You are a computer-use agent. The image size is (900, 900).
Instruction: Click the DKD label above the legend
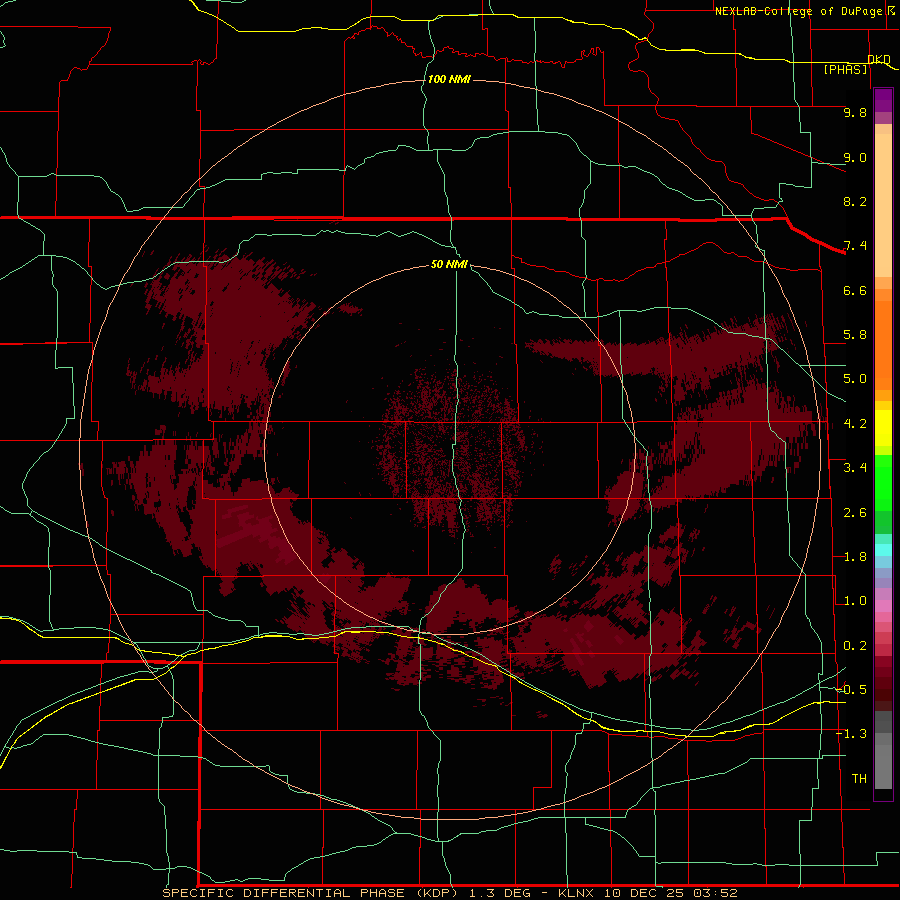coord(879,59)
